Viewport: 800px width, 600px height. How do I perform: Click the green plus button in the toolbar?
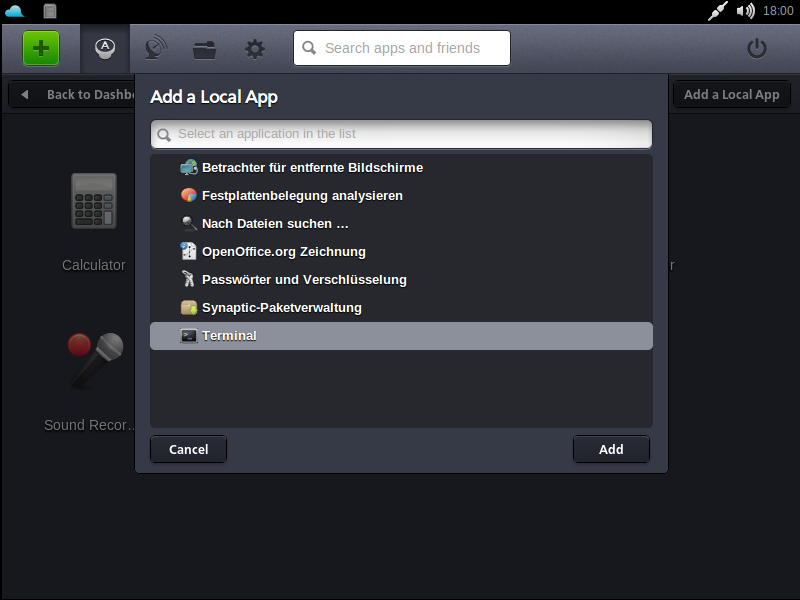click(39, 47)
